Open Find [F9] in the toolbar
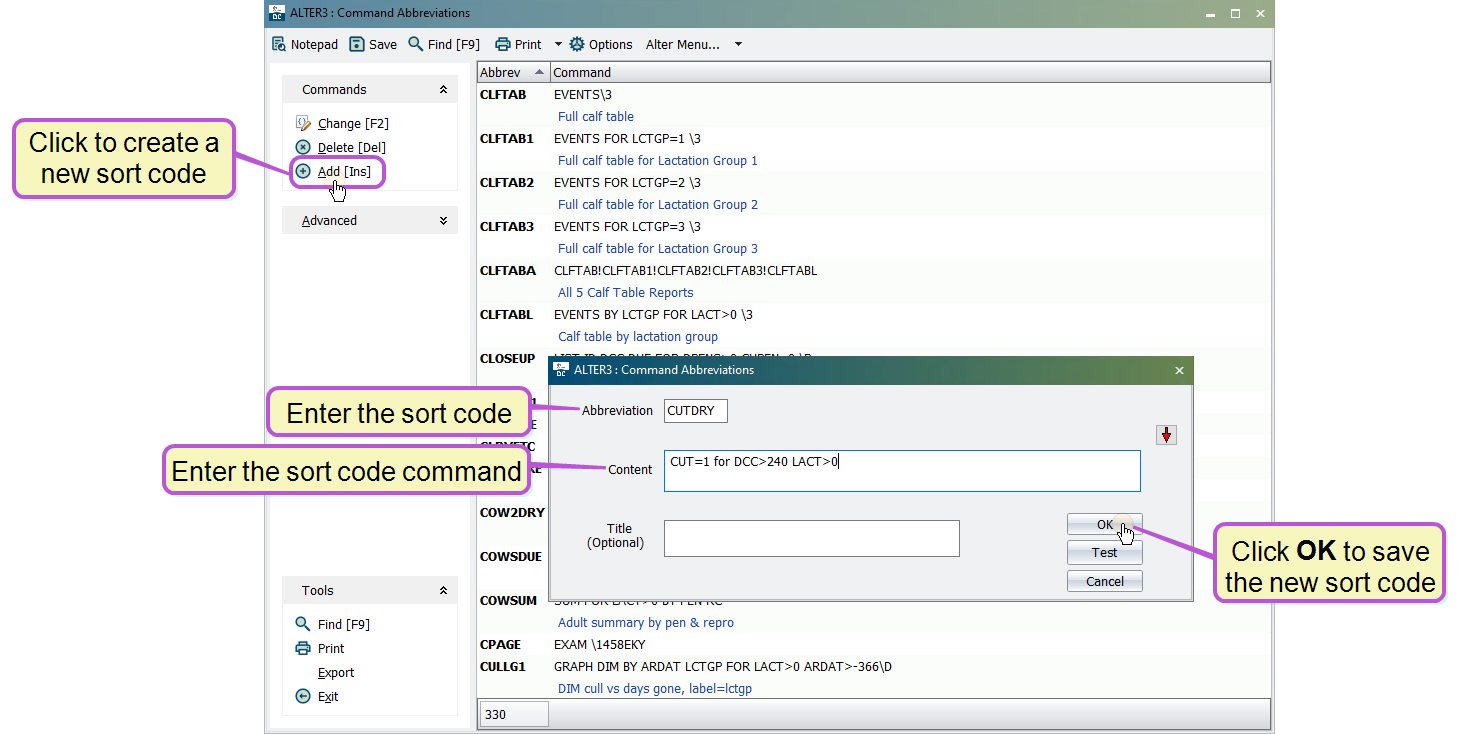The height and width of the screenshot is (734, 1463). pyautogui.click(x=444, y=44)
